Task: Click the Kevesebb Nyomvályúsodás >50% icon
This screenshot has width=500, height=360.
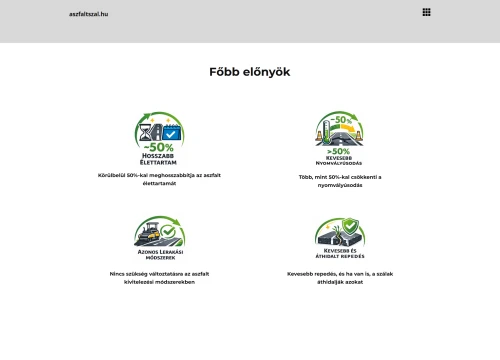Action: 339,138
